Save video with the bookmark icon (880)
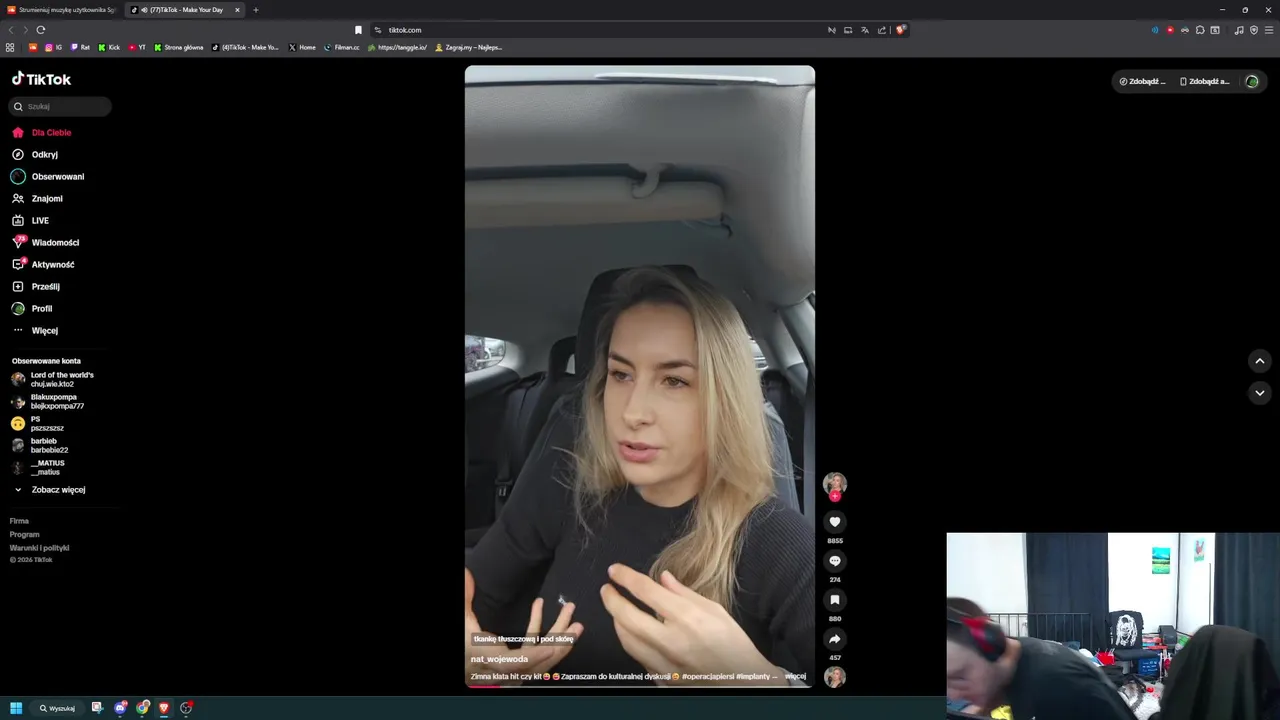This screenshot has width=1280, height=720. point(835,600)
